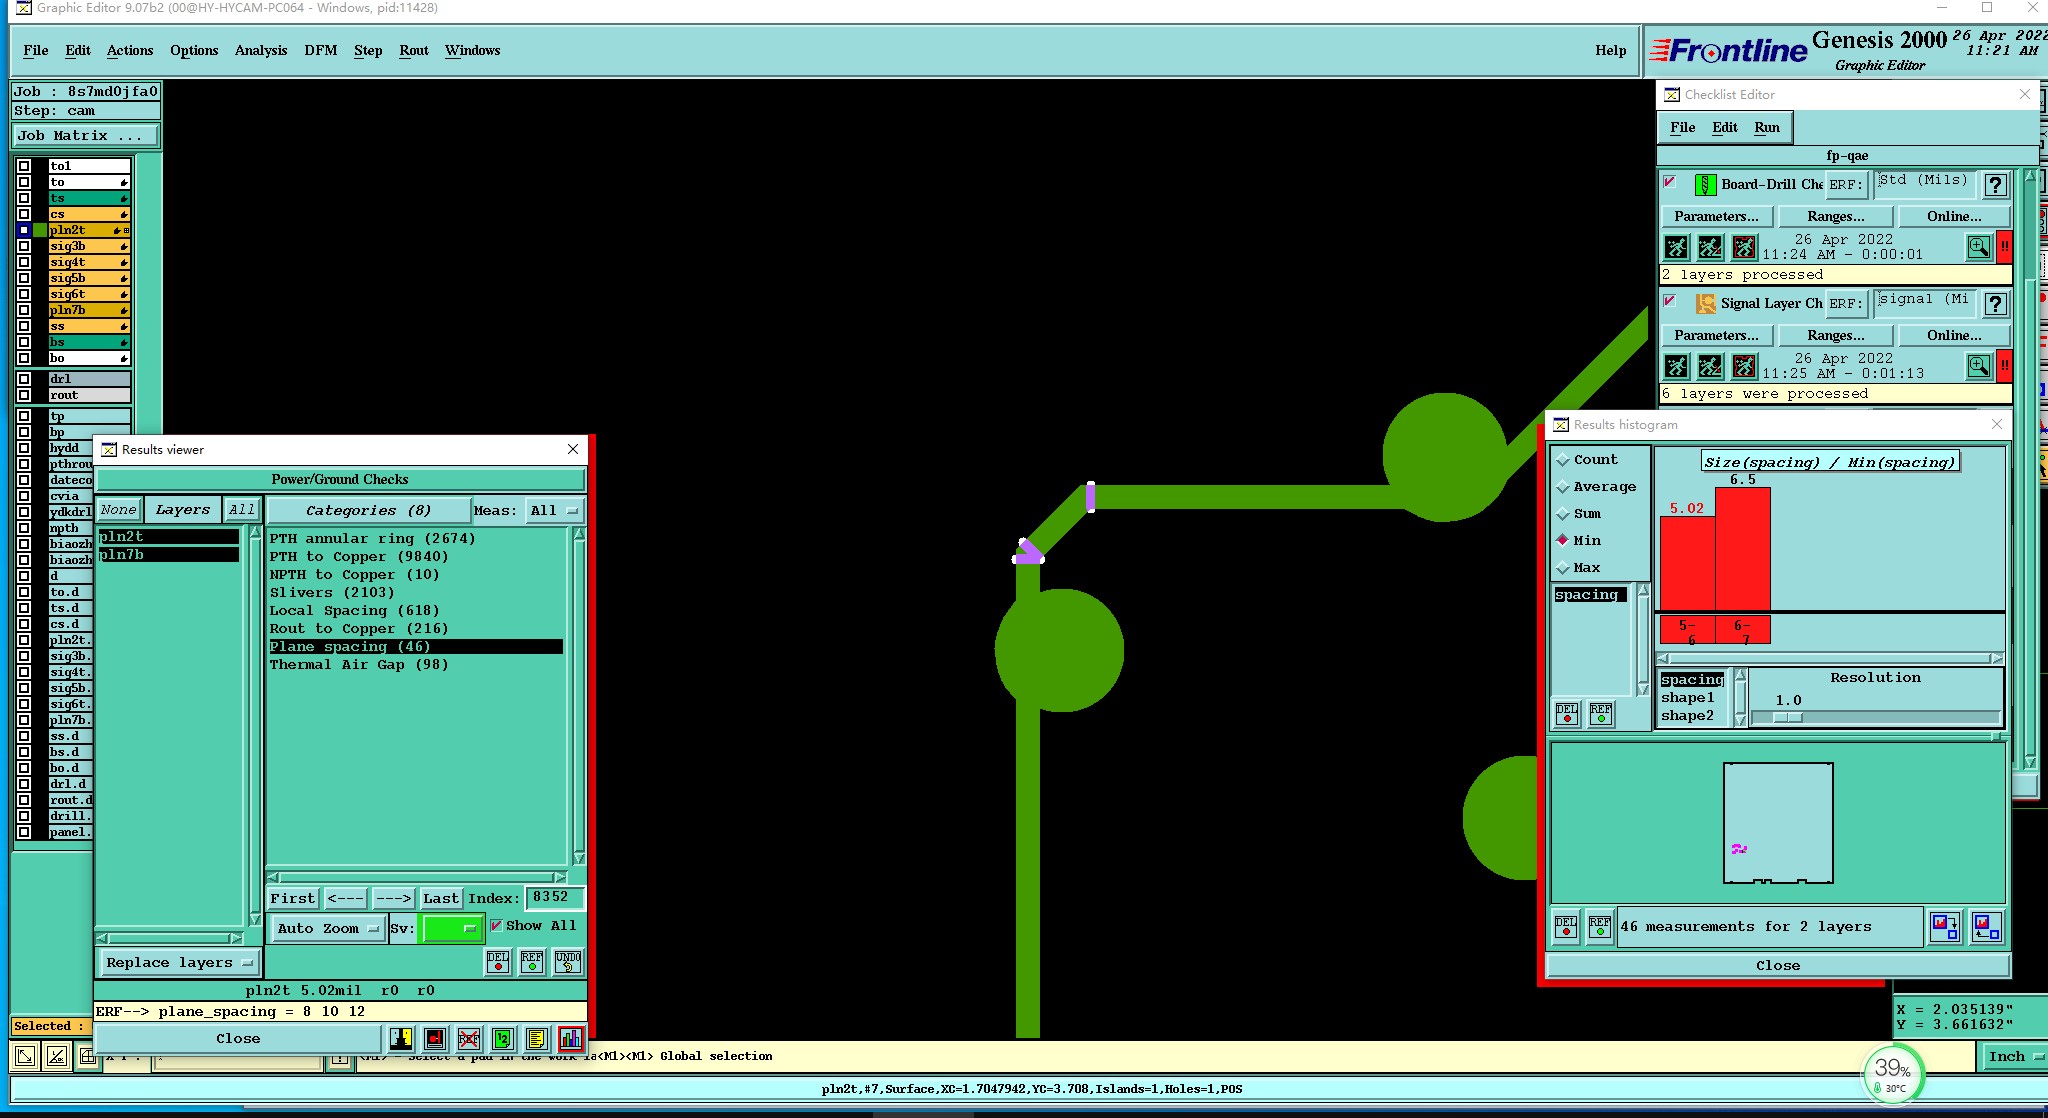
Task: Open the histogram icon in Results viewer
Action: coord(570,1039)
